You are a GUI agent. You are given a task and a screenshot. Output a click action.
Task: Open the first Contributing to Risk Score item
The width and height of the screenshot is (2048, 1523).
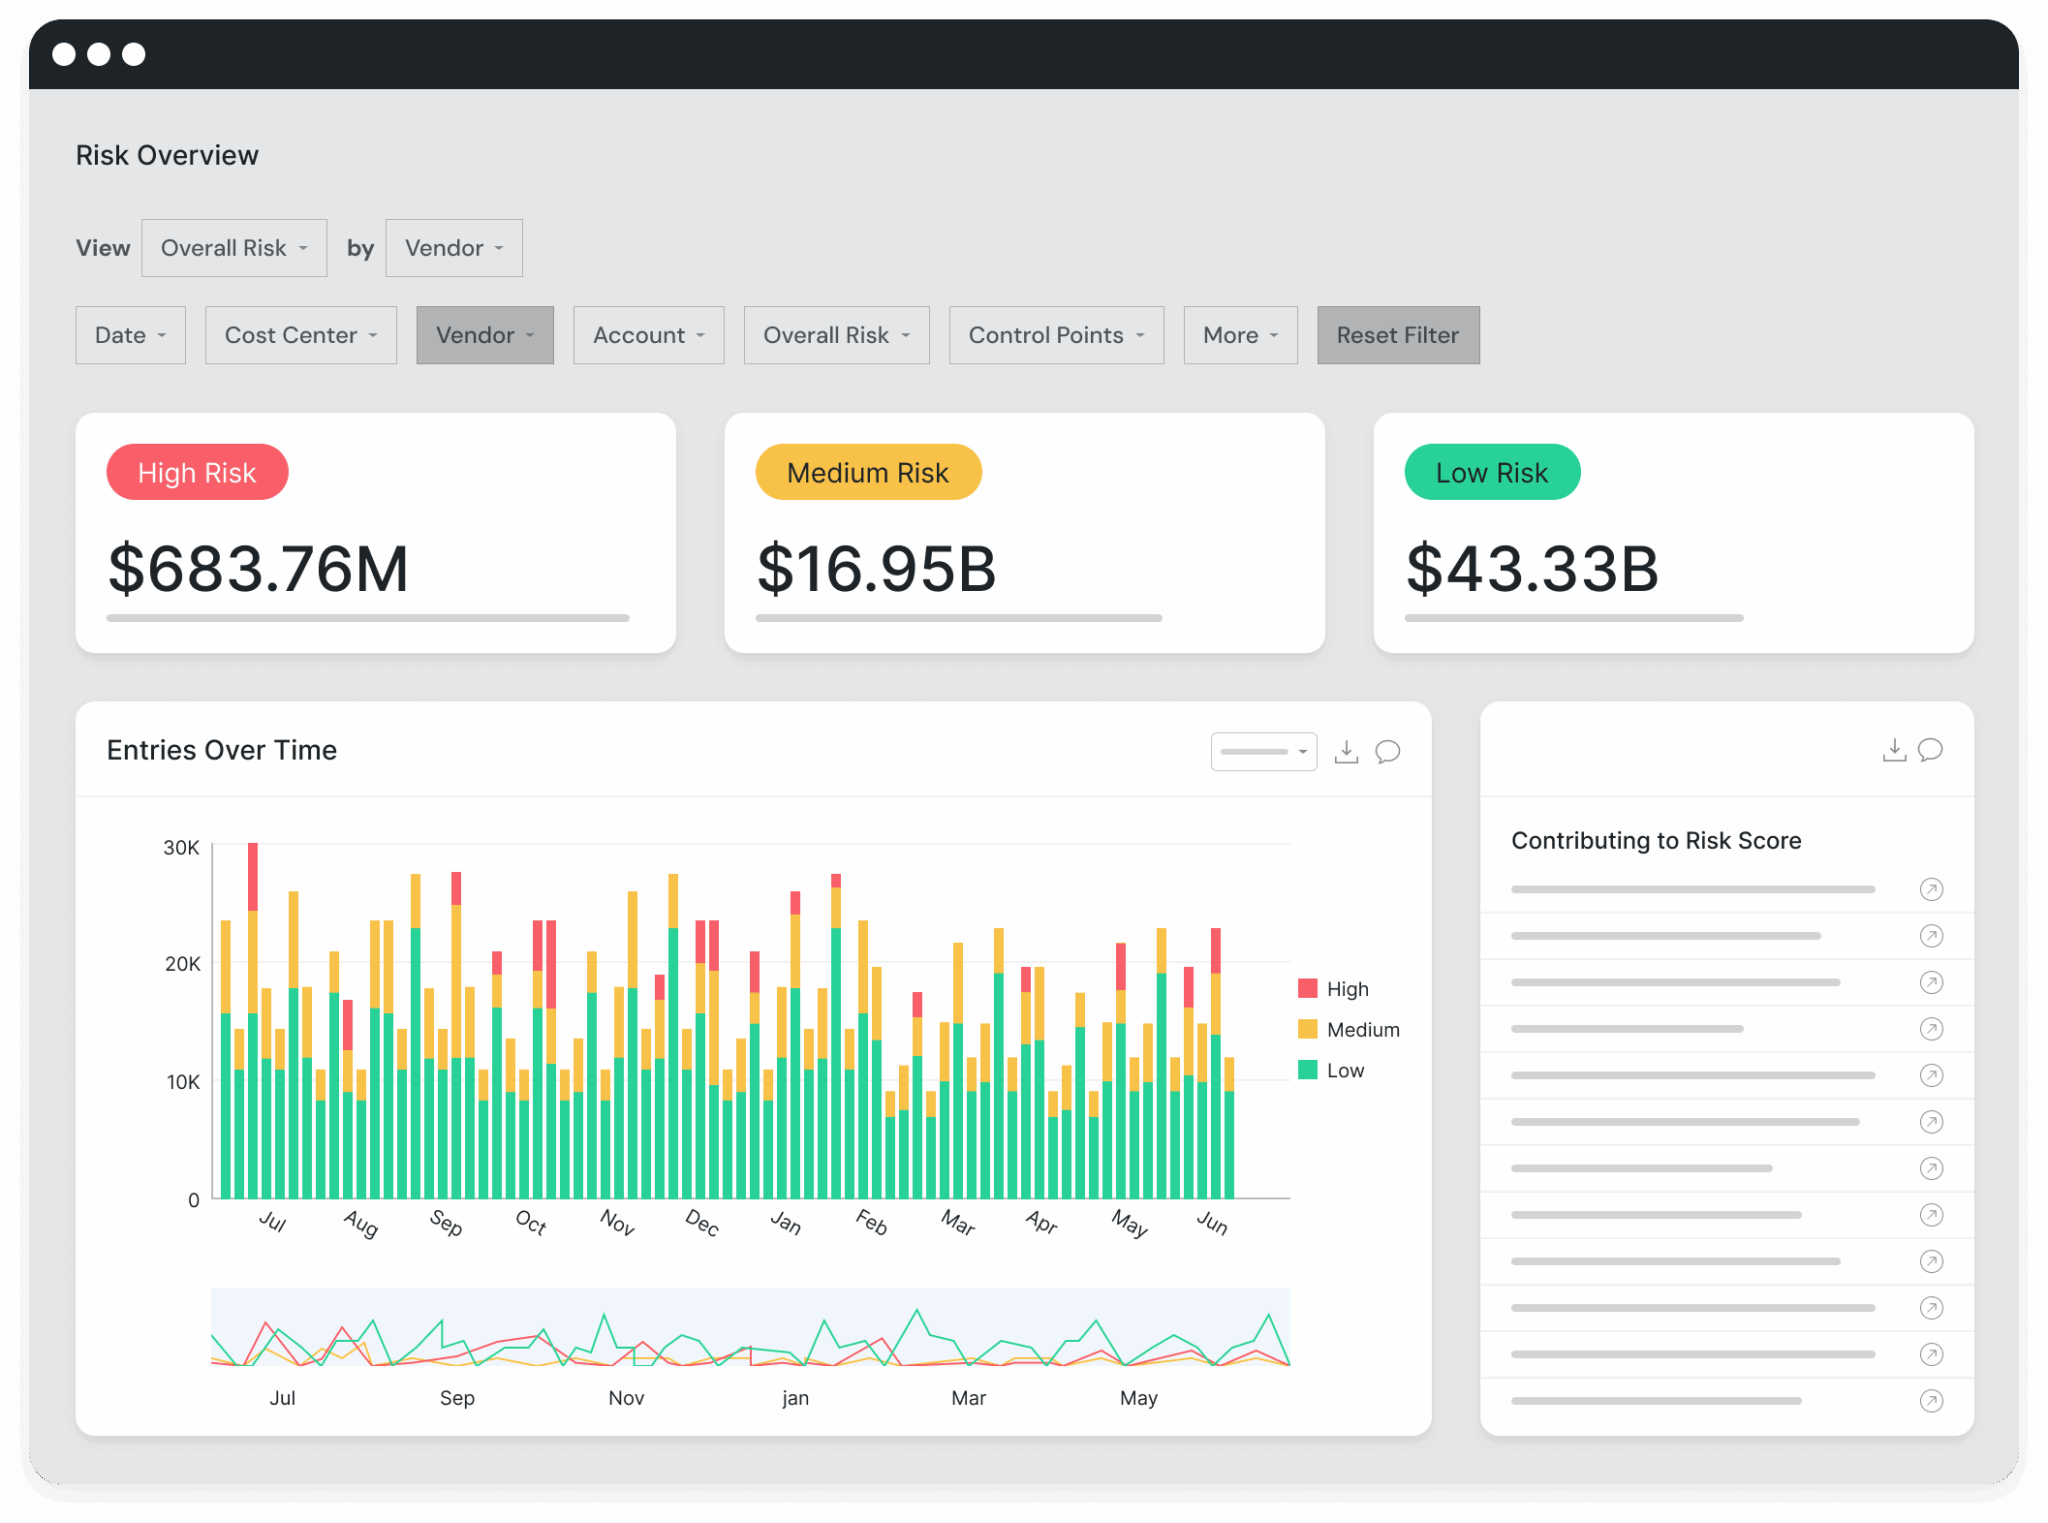1931,889
